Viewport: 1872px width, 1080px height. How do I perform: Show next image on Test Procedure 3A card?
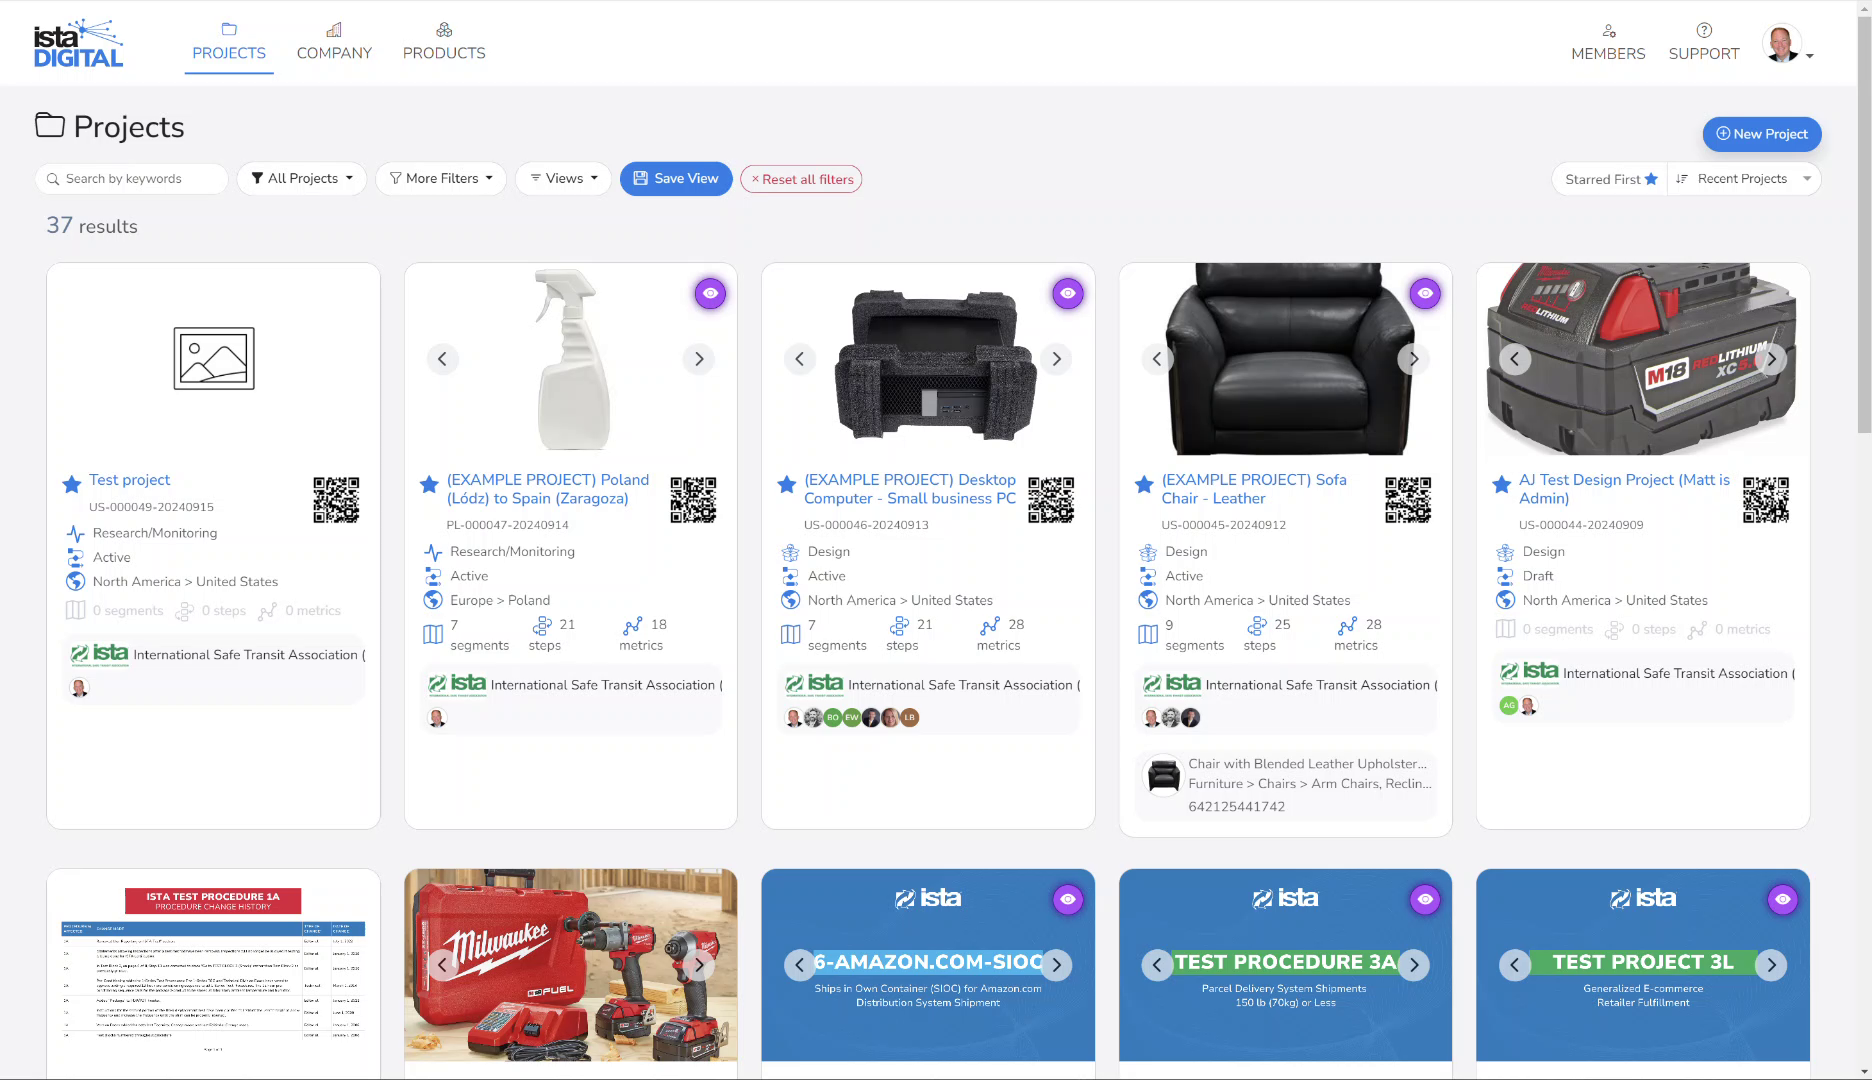[1414, 965]
